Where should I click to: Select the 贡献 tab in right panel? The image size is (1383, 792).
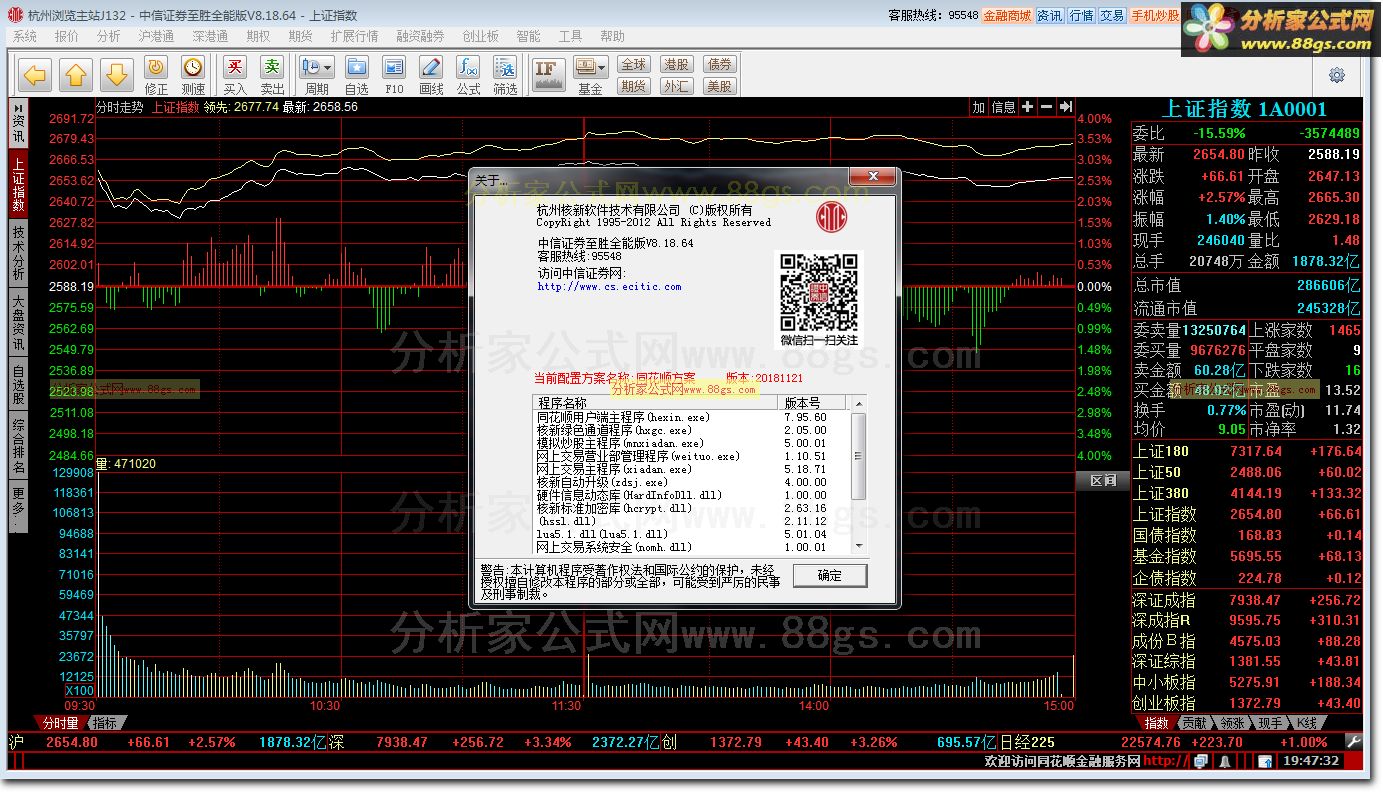[x=1193, y=723]
